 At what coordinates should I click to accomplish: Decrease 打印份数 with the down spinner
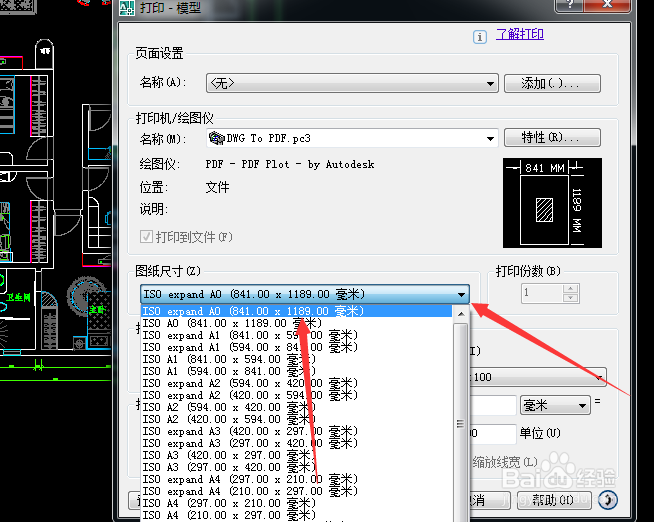(570, 298)
